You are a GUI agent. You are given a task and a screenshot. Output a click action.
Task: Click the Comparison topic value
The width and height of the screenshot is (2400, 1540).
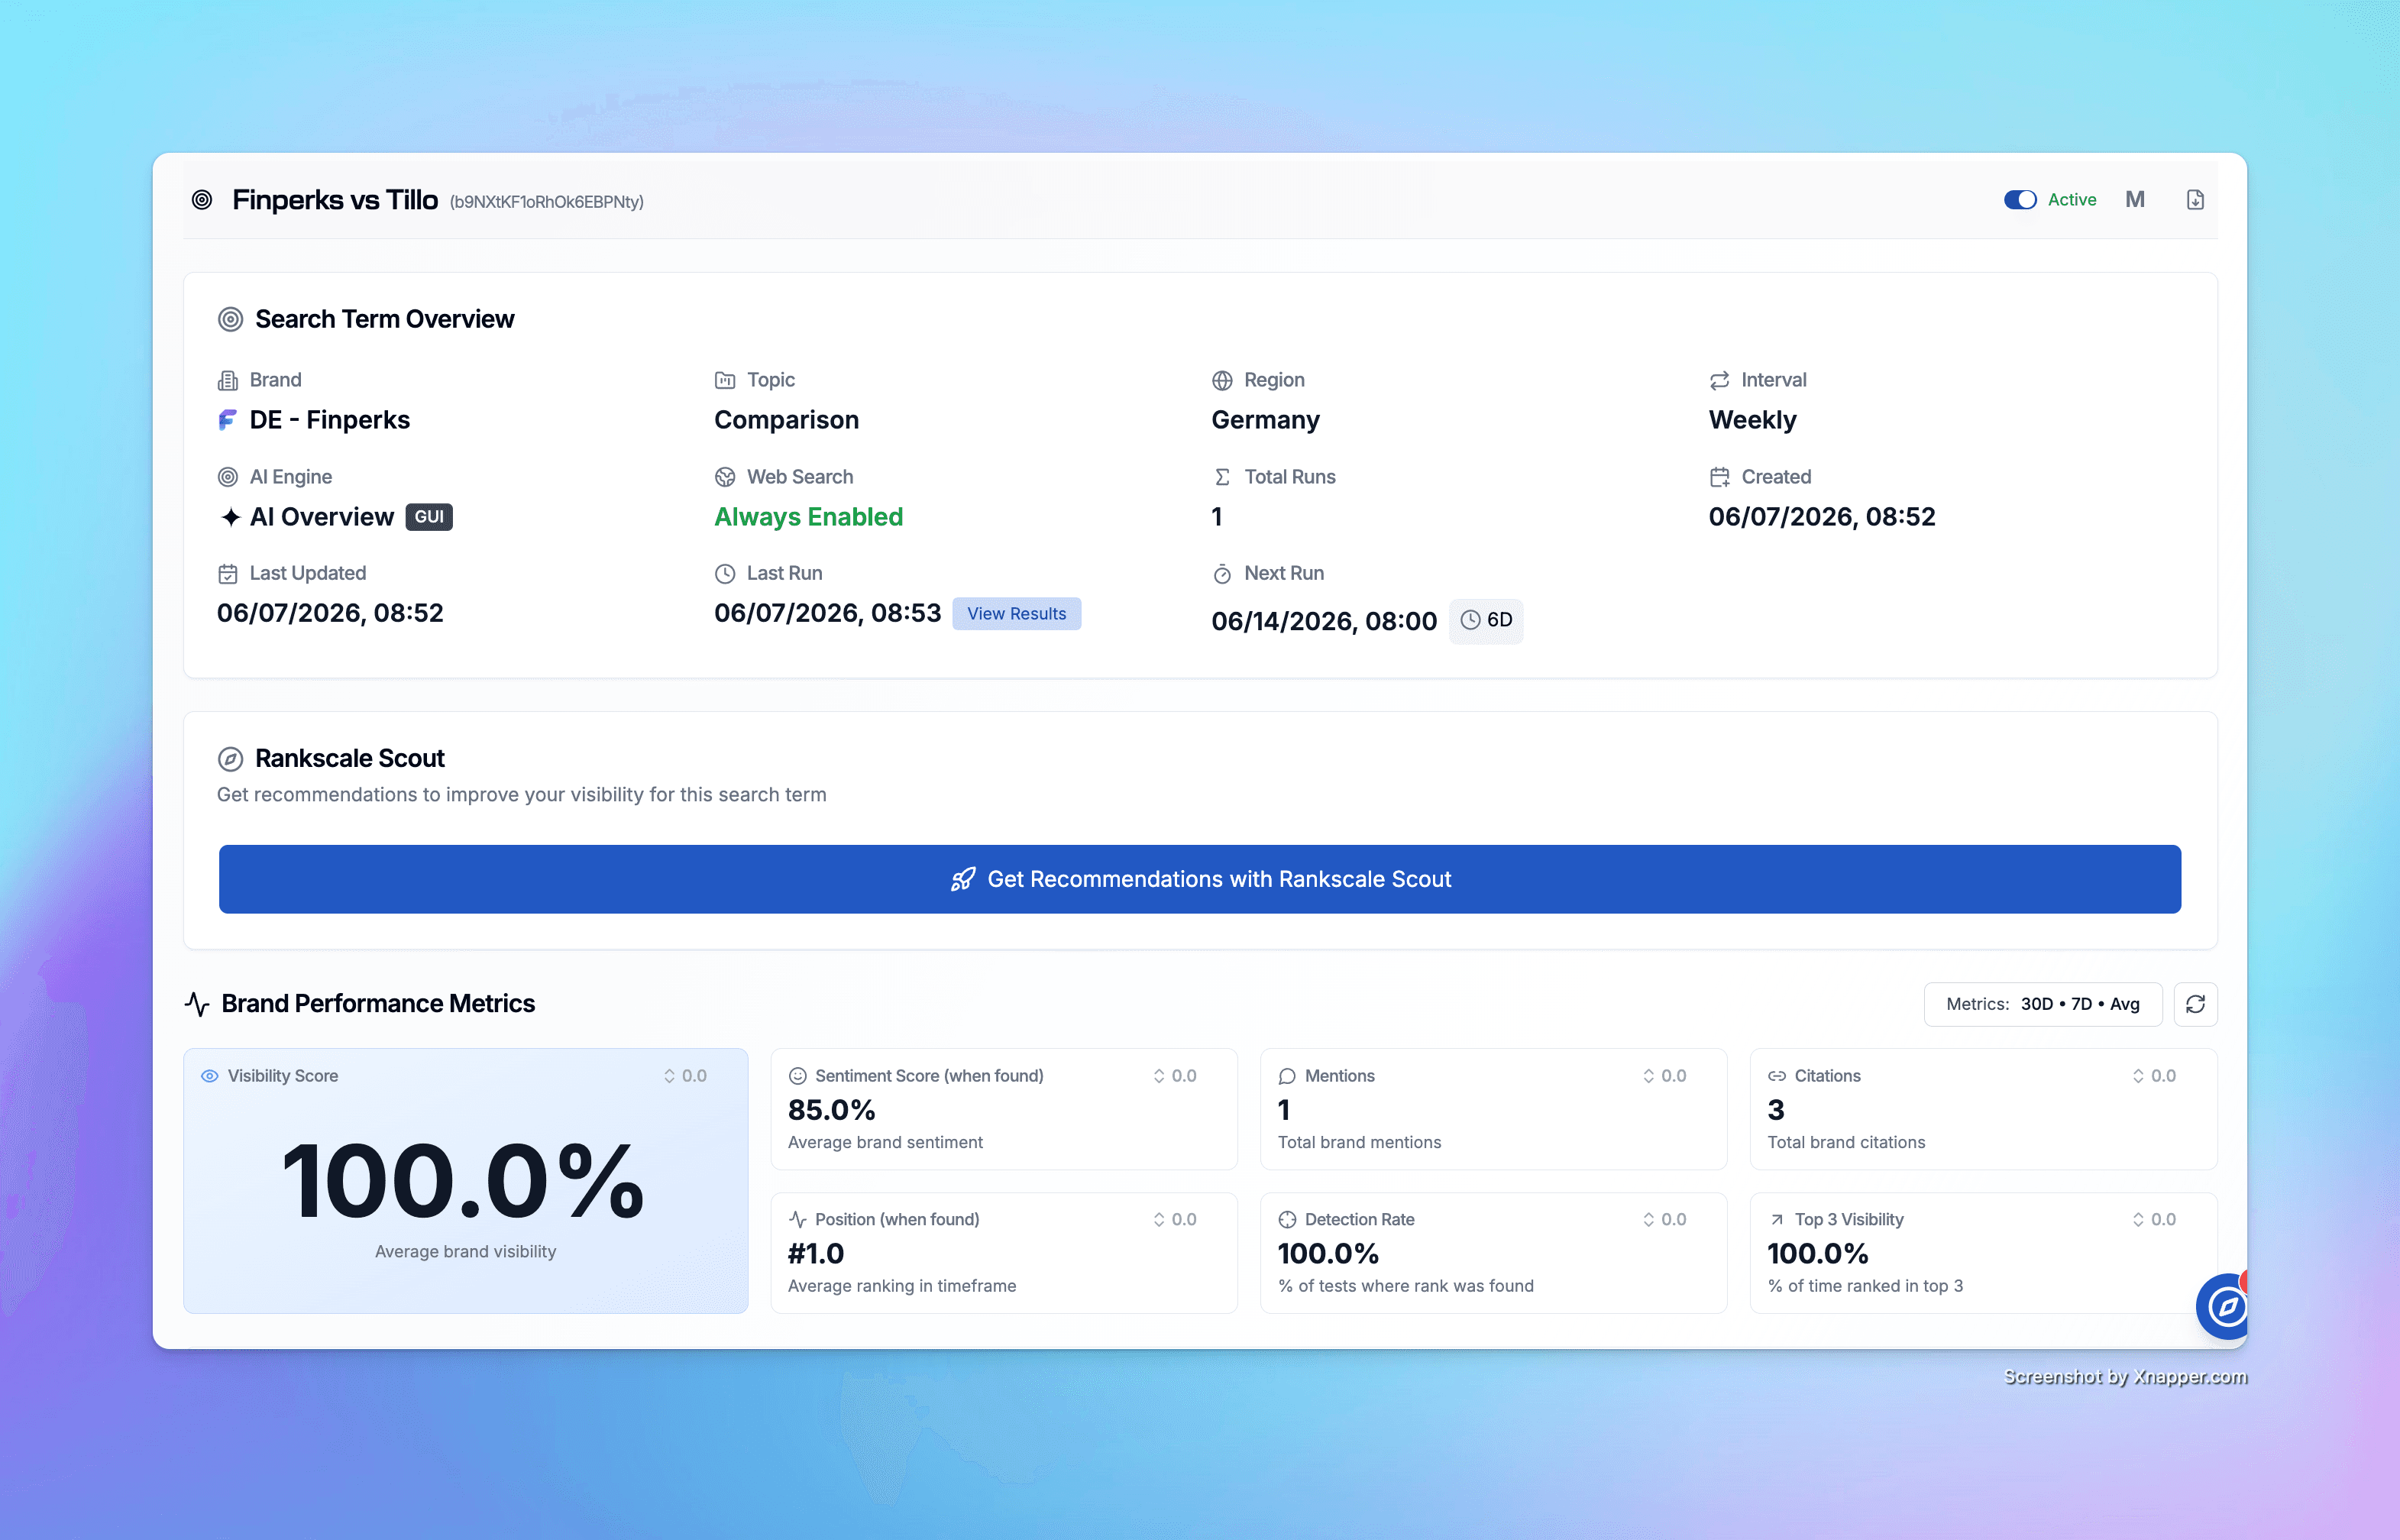pos(786,420)
